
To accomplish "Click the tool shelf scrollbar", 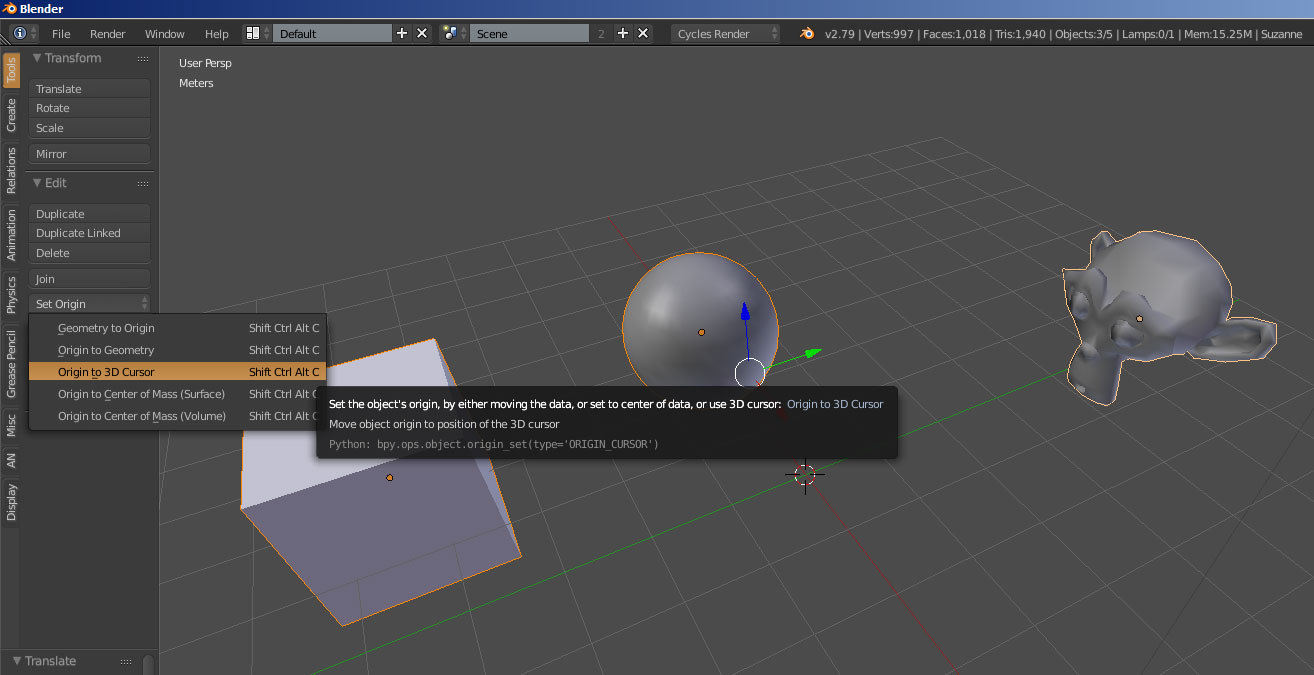I will click(148, 664).
